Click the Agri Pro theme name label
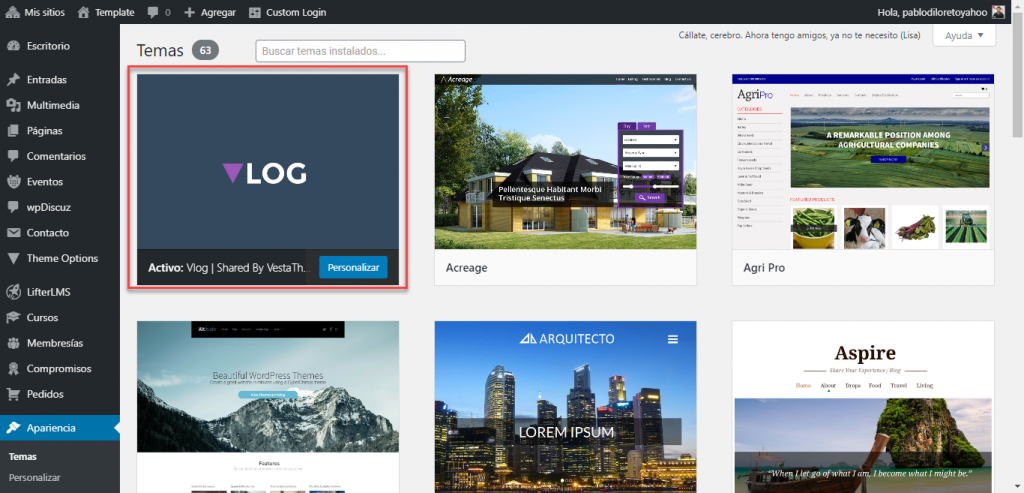 (x=764, y=268)
